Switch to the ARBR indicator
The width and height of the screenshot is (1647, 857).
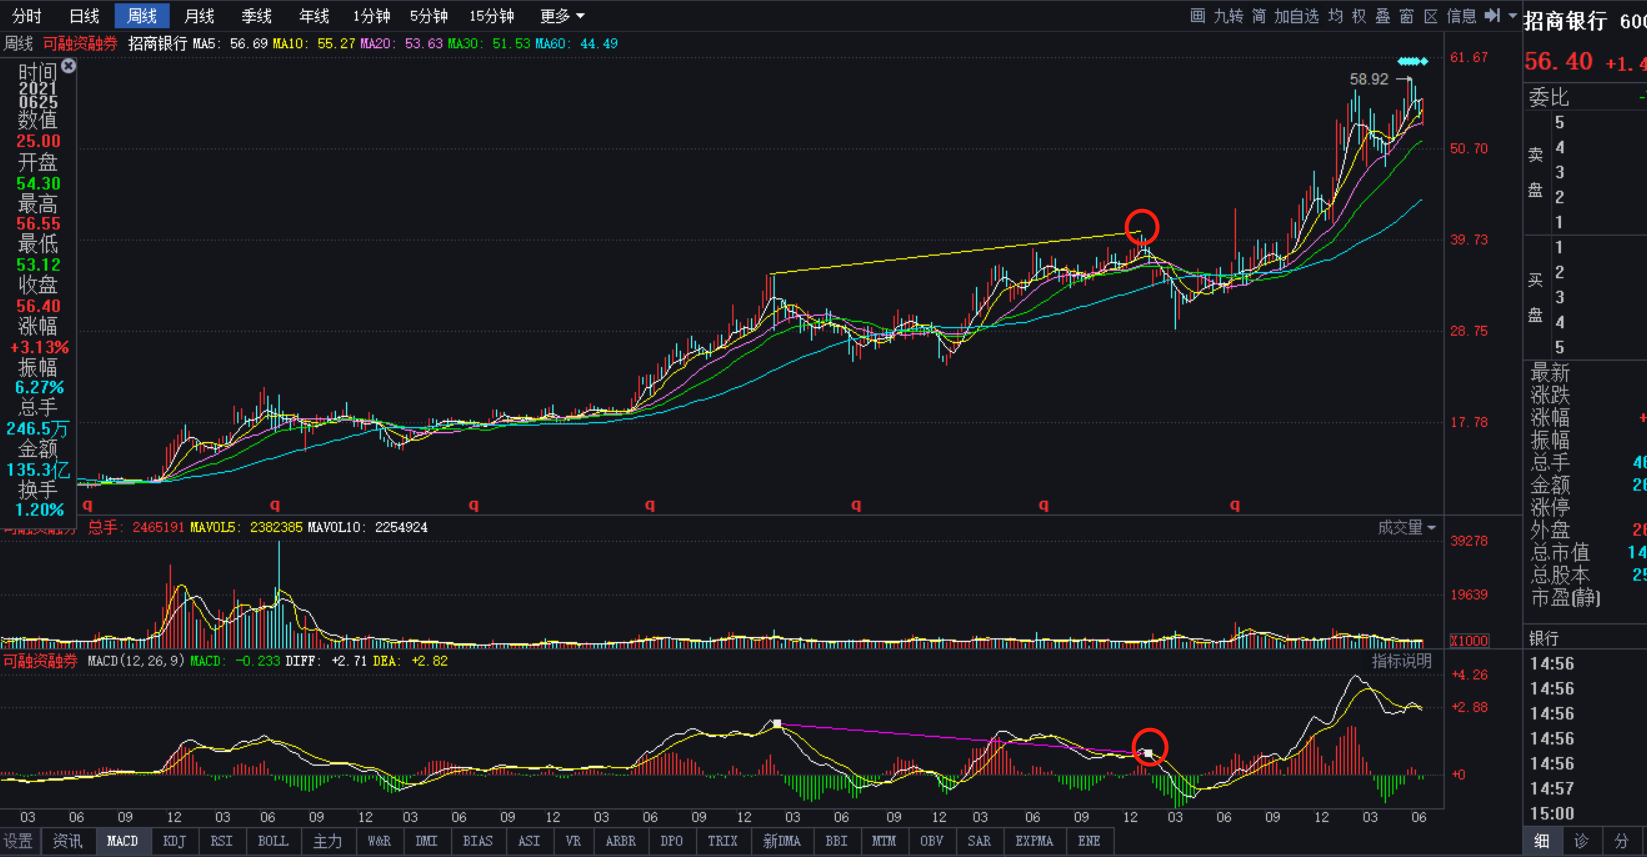[x=620, y=841]
